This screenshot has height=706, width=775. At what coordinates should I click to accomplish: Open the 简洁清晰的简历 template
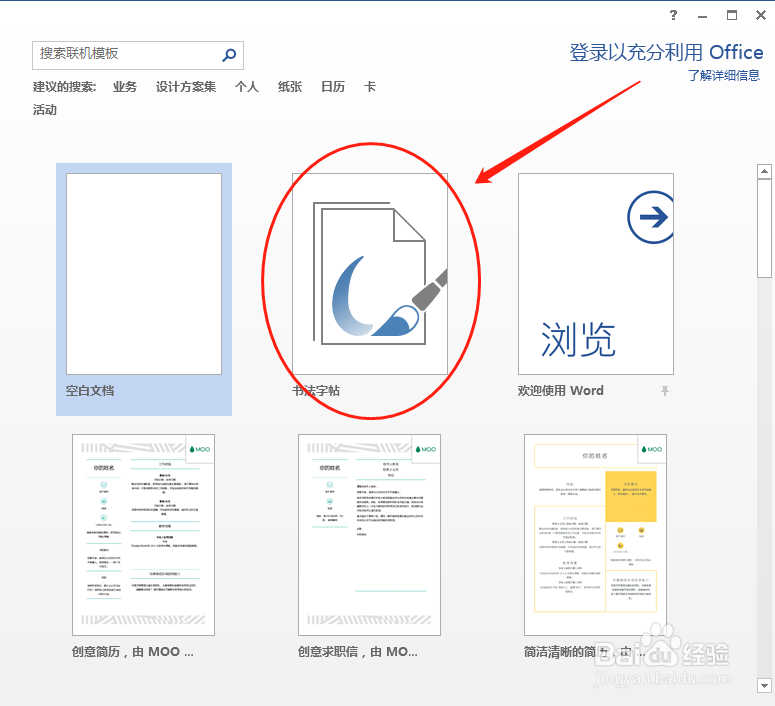coord(595,535)
